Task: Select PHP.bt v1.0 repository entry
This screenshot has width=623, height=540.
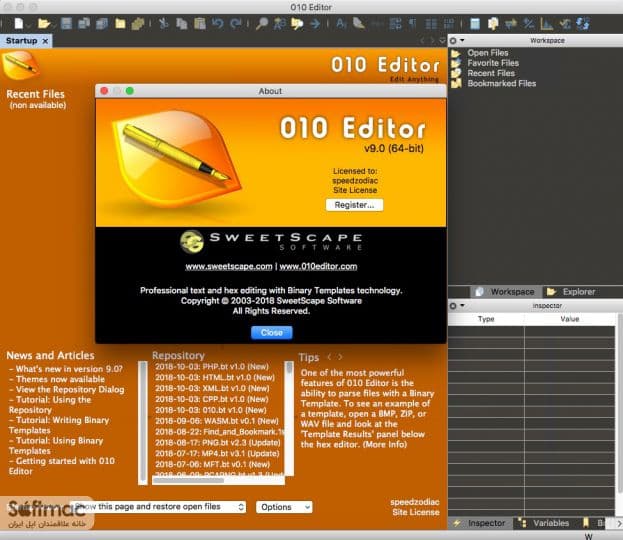Action: 212,366
